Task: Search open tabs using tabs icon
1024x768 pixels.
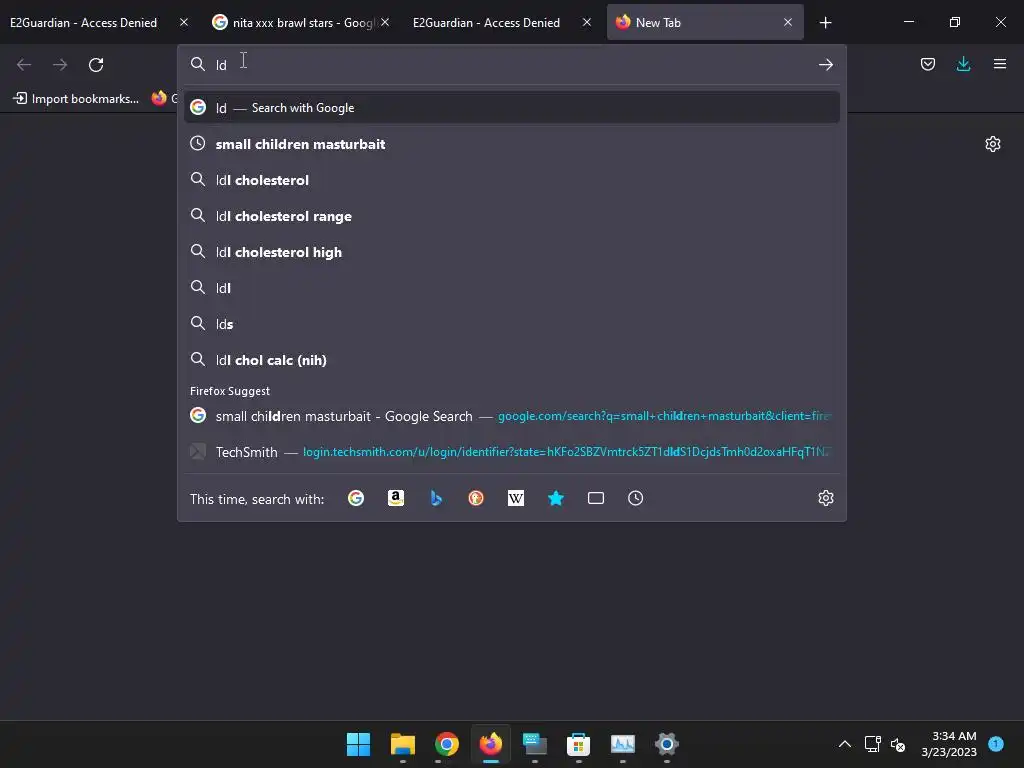Action: tap(596, 498)
